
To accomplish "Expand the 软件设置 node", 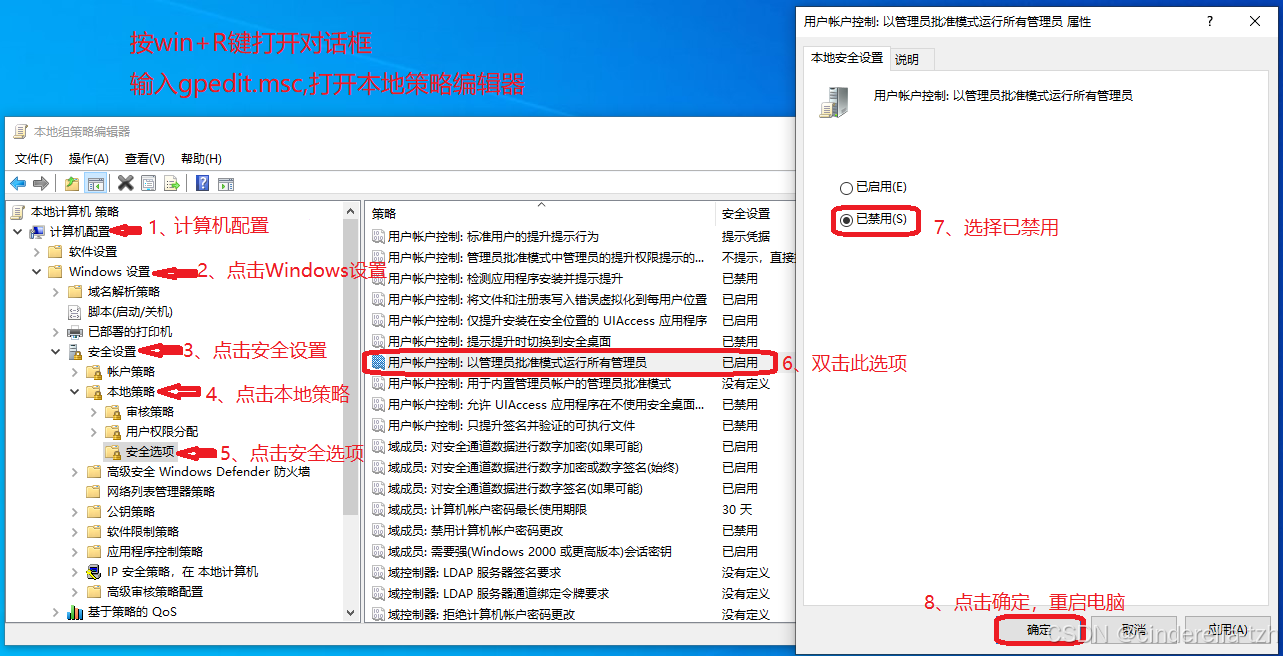I will tap(37, 251).
